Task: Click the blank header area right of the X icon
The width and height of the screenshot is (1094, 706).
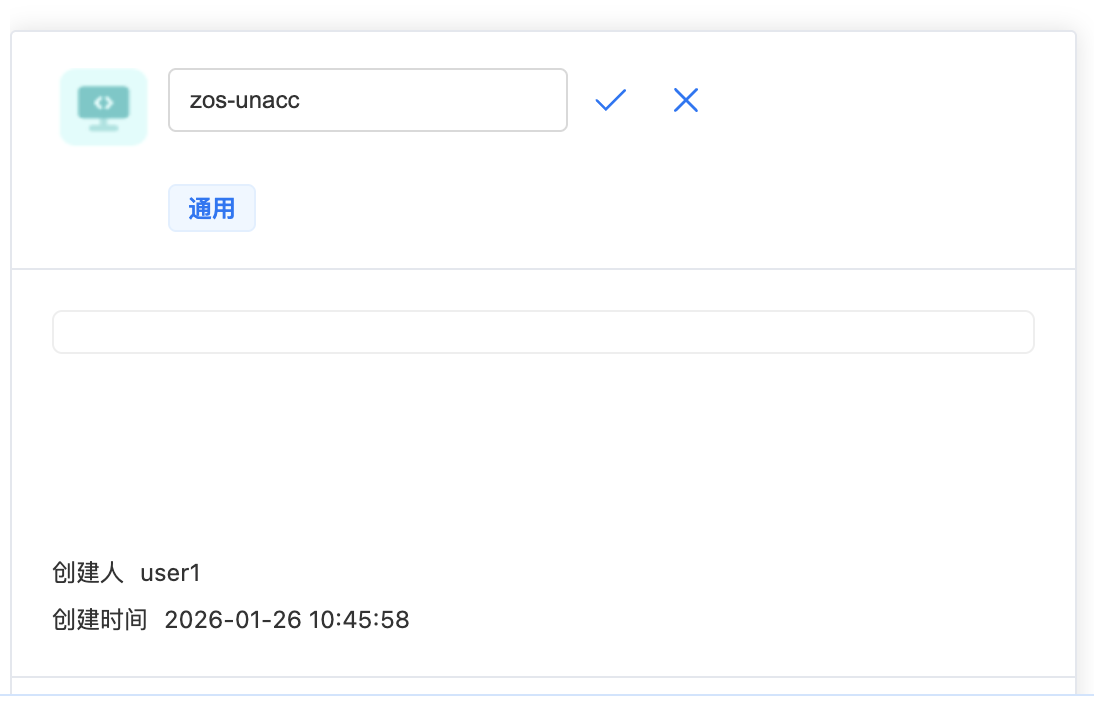Action: (880, 100)
